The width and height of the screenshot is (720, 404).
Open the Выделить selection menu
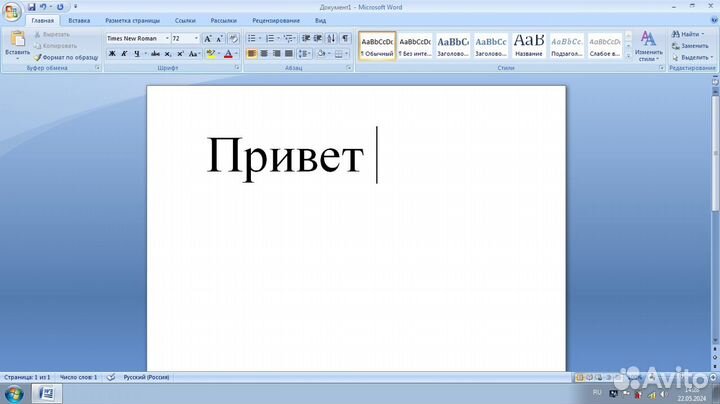point(692,57)
